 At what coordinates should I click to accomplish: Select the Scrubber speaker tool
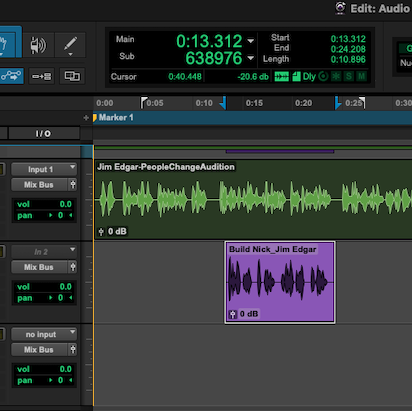click(x=39, y=45)
